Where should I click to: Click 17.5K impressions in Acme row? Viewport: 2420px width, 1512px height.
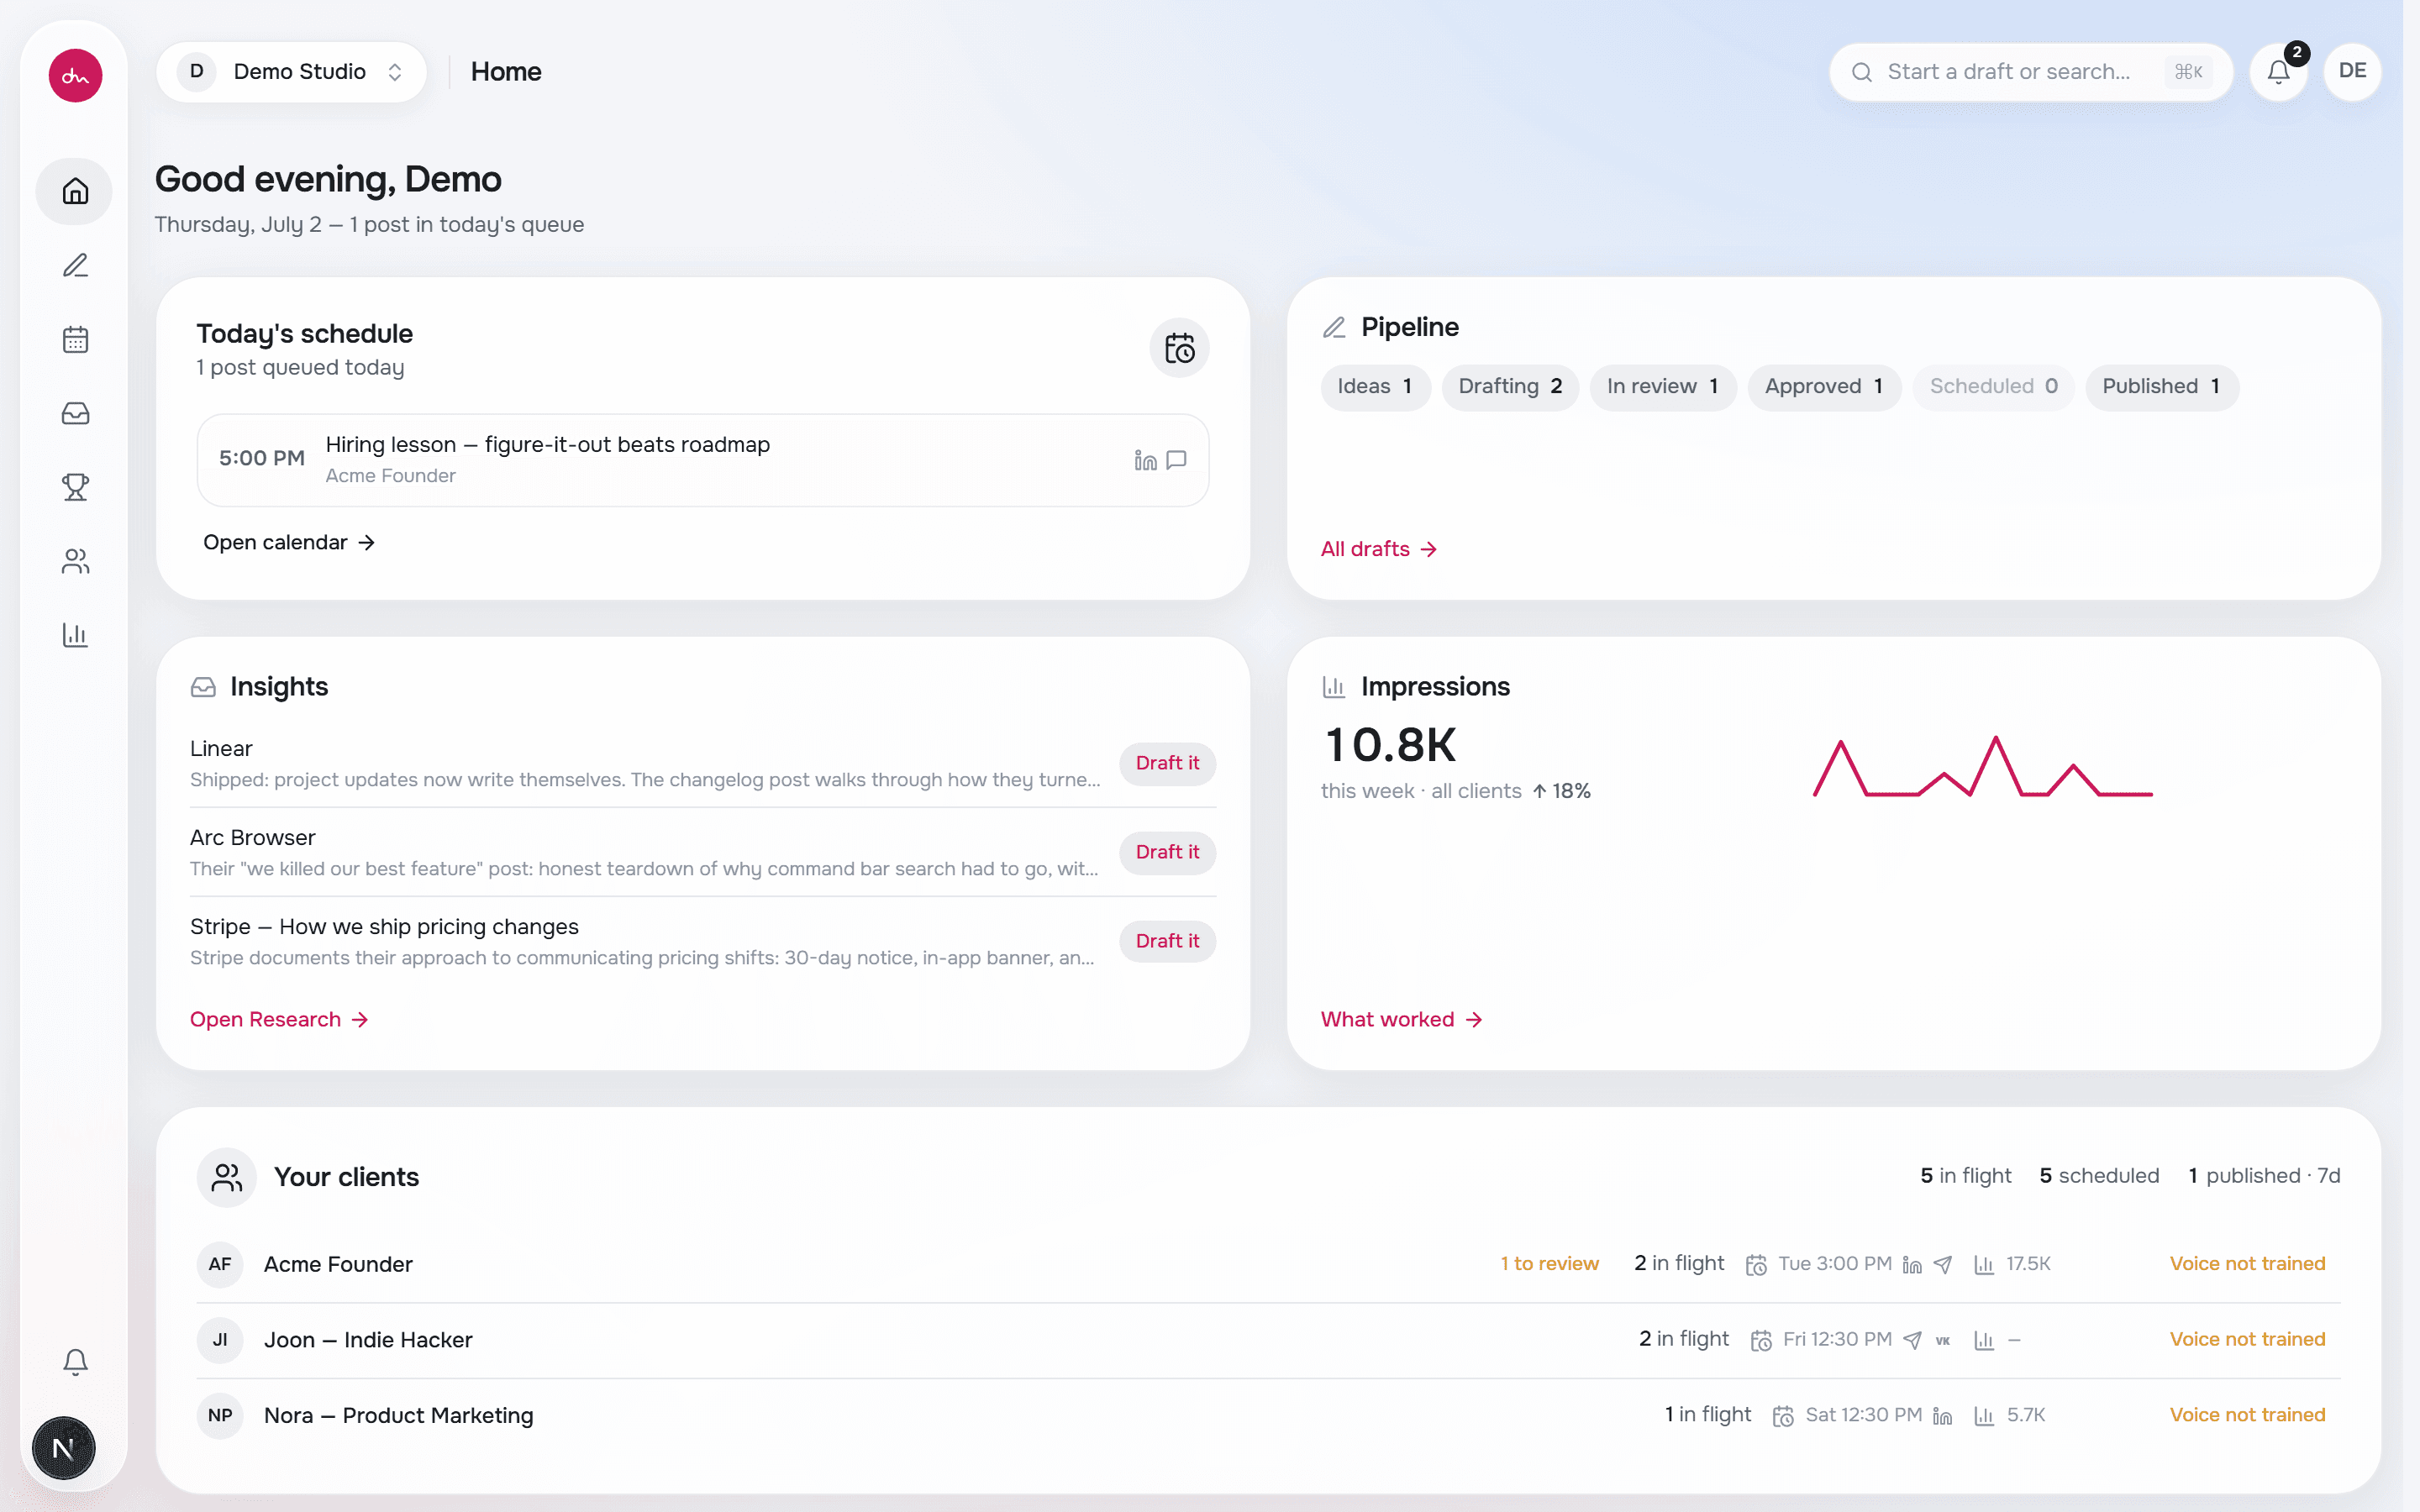2028,1264
